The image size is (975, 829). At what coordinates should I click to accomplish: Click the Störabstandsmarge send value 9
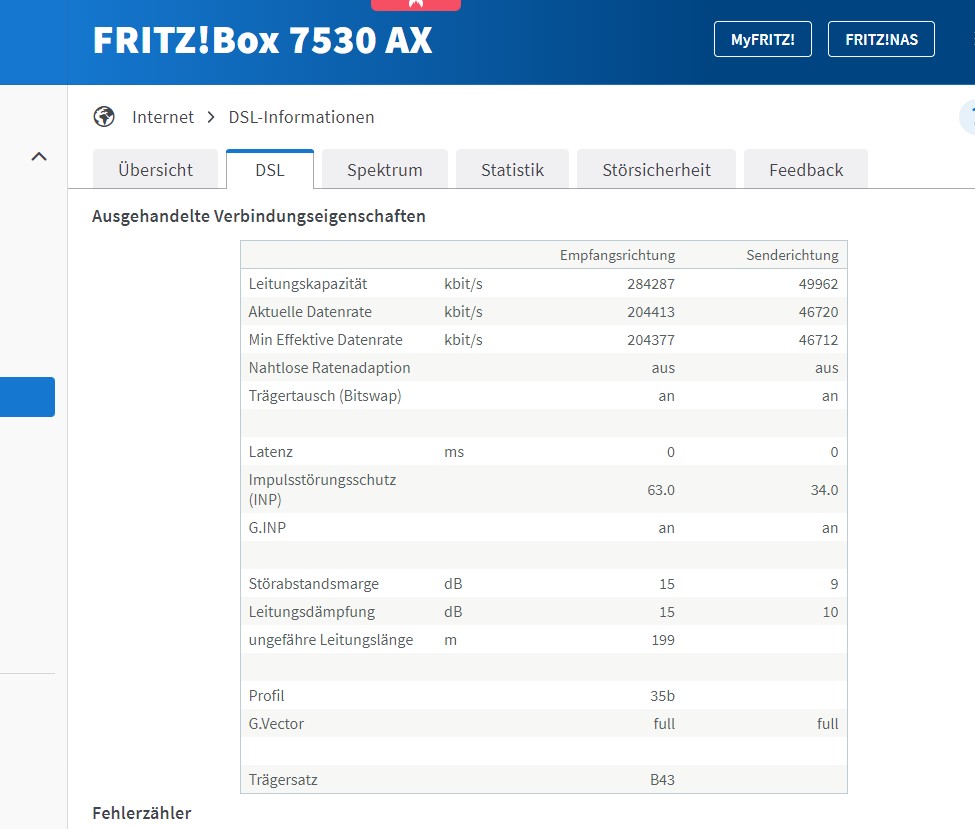coord(834,583)
